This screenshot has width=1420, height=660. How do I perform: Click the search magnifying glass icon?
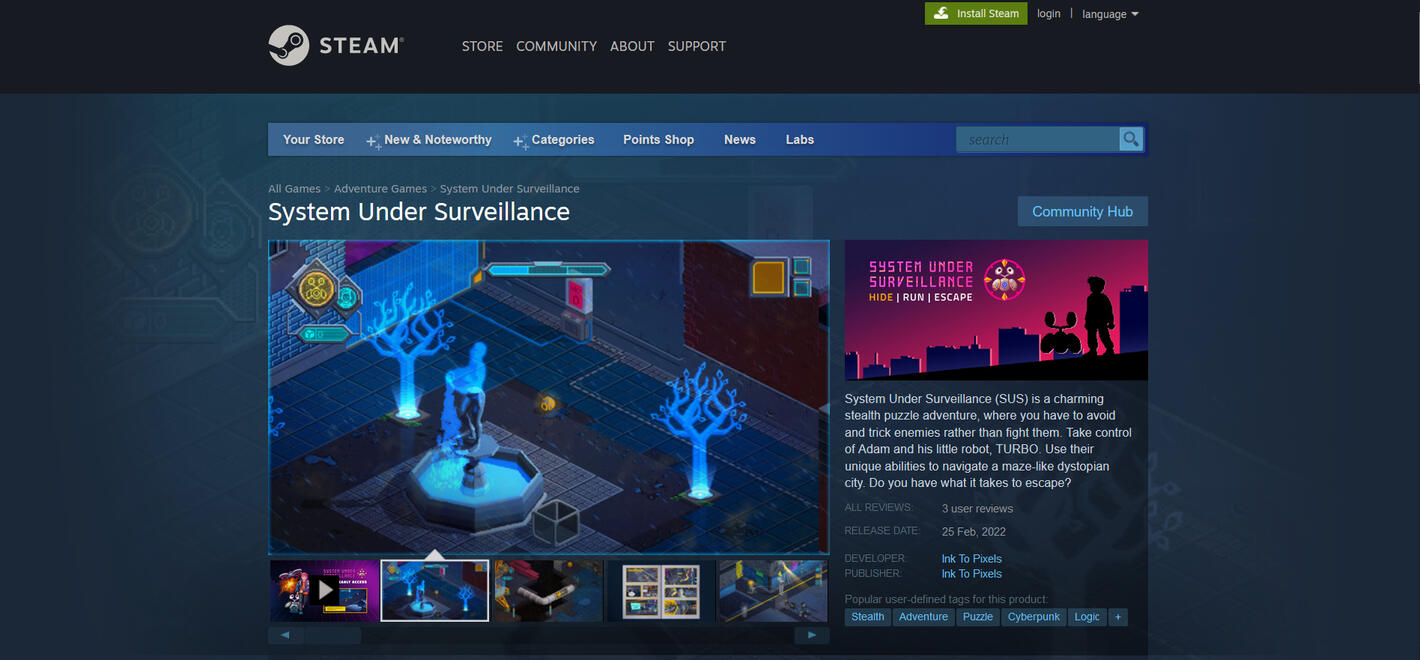click(x=1130, y=139)
